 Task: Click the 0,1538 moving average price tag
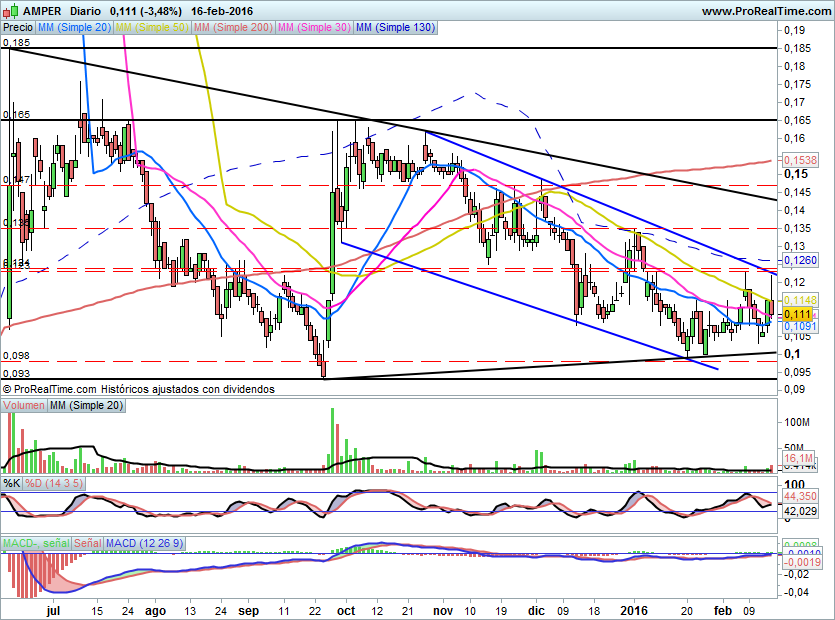800,160
